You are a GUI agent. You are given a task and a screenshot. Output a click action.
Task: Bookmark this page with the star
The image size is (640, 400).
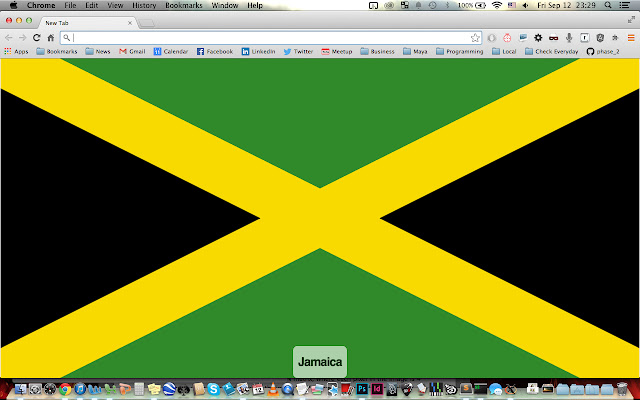point(475,38)
